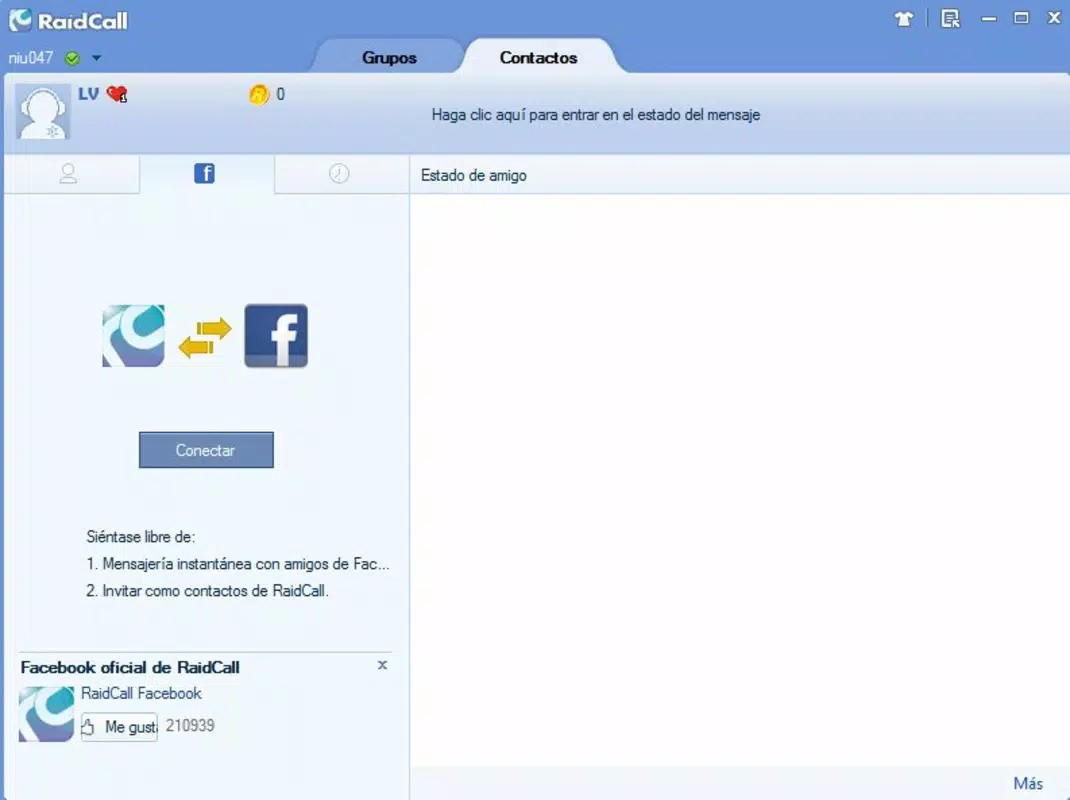Click the Me gusta like button
The width and height of the screenshot is (1070, 800).
coord(119,727)
